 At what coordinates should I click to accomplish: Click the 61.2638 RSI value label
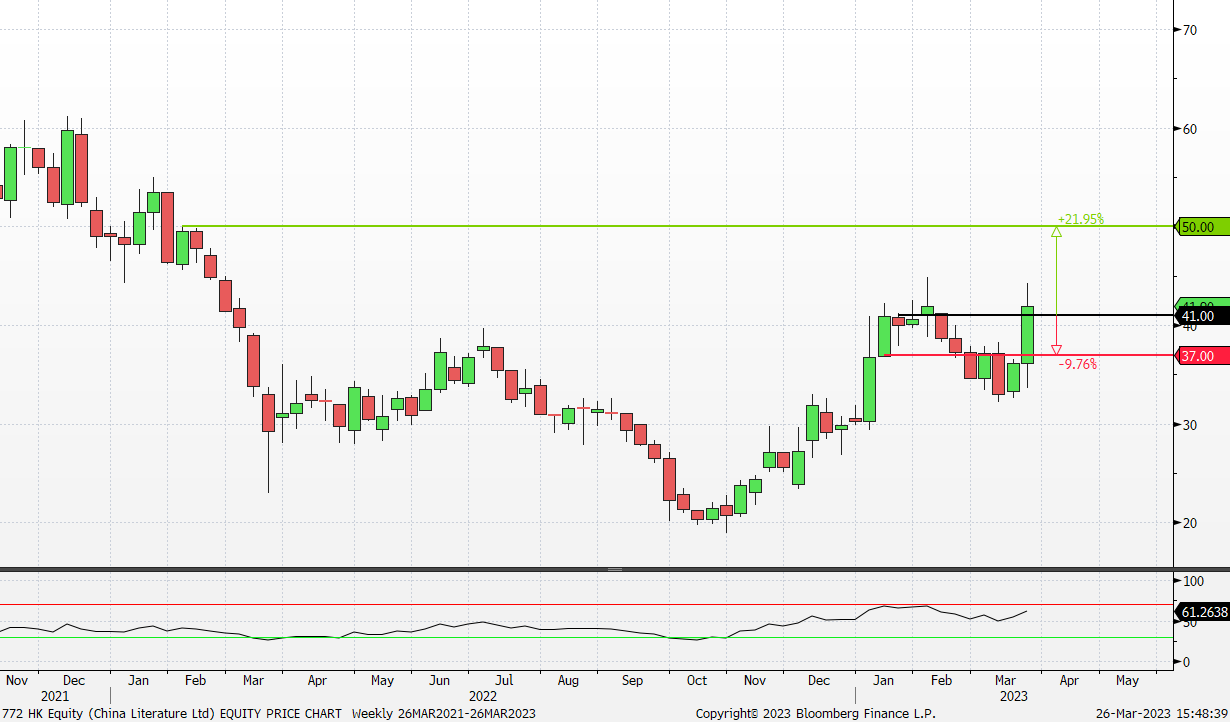click(1203, 612)
